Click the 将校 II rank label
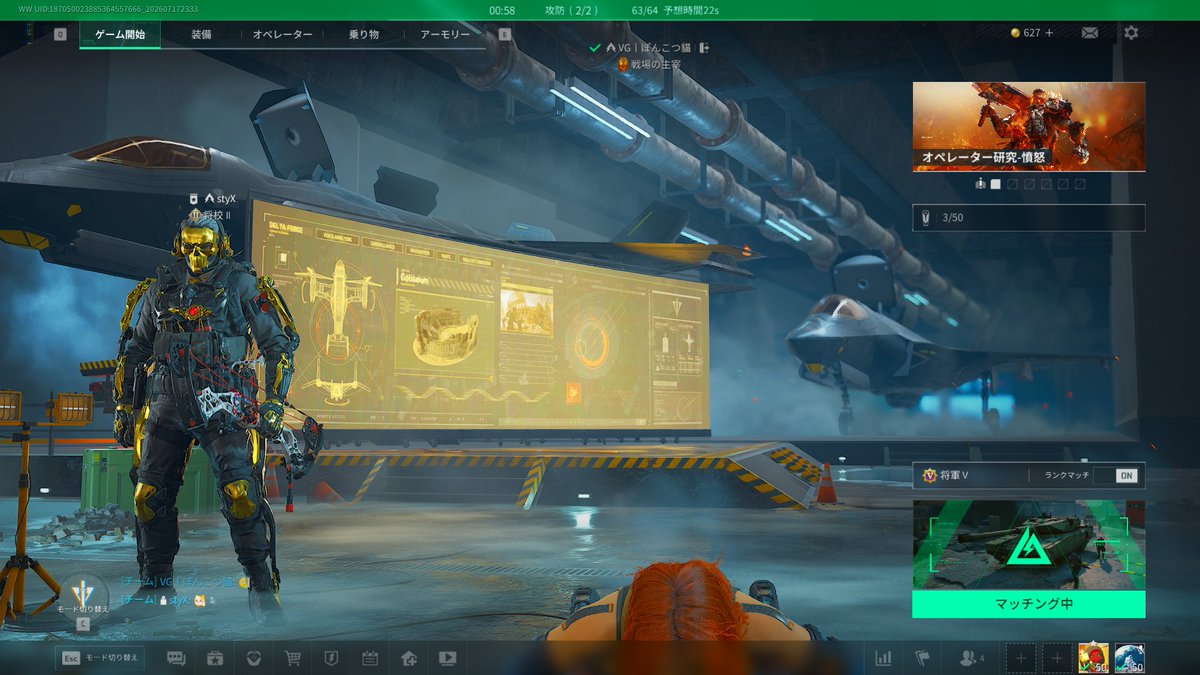 [x=211, y=214]
